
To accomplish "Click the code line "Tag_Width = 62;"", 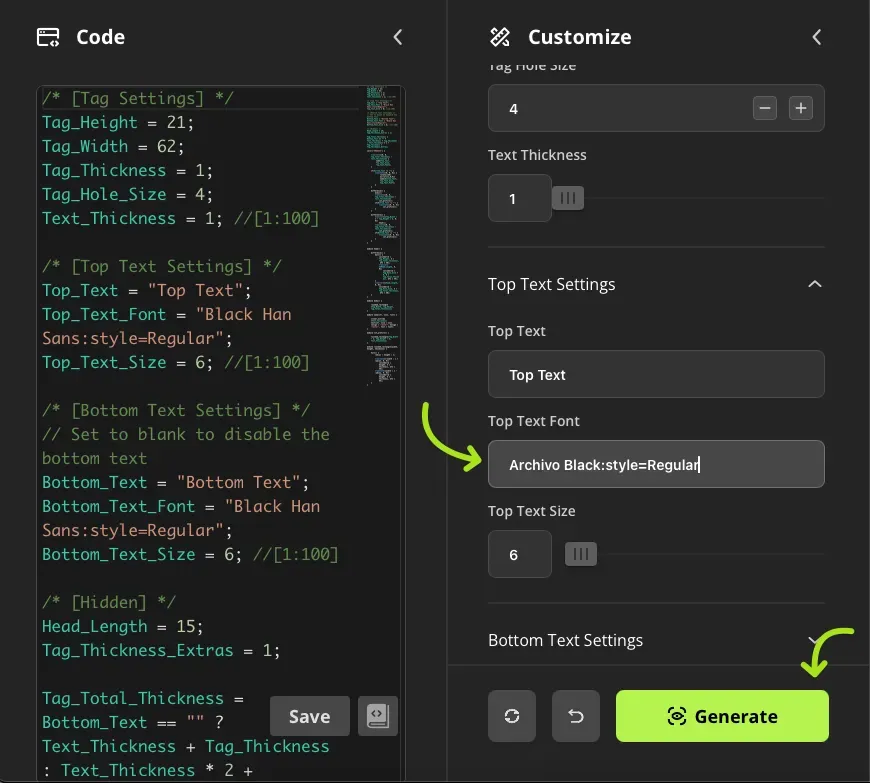I will pos(113,146).
